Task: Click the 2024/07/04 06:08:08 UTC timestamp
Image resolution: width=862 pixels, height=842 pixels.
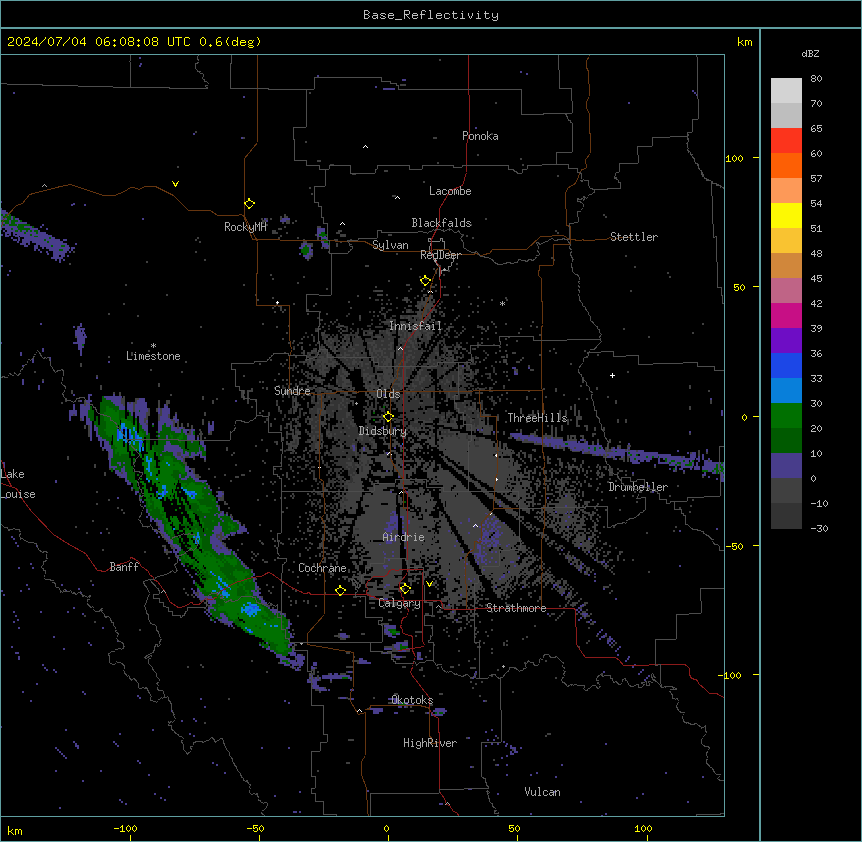Action: [98, 42]
